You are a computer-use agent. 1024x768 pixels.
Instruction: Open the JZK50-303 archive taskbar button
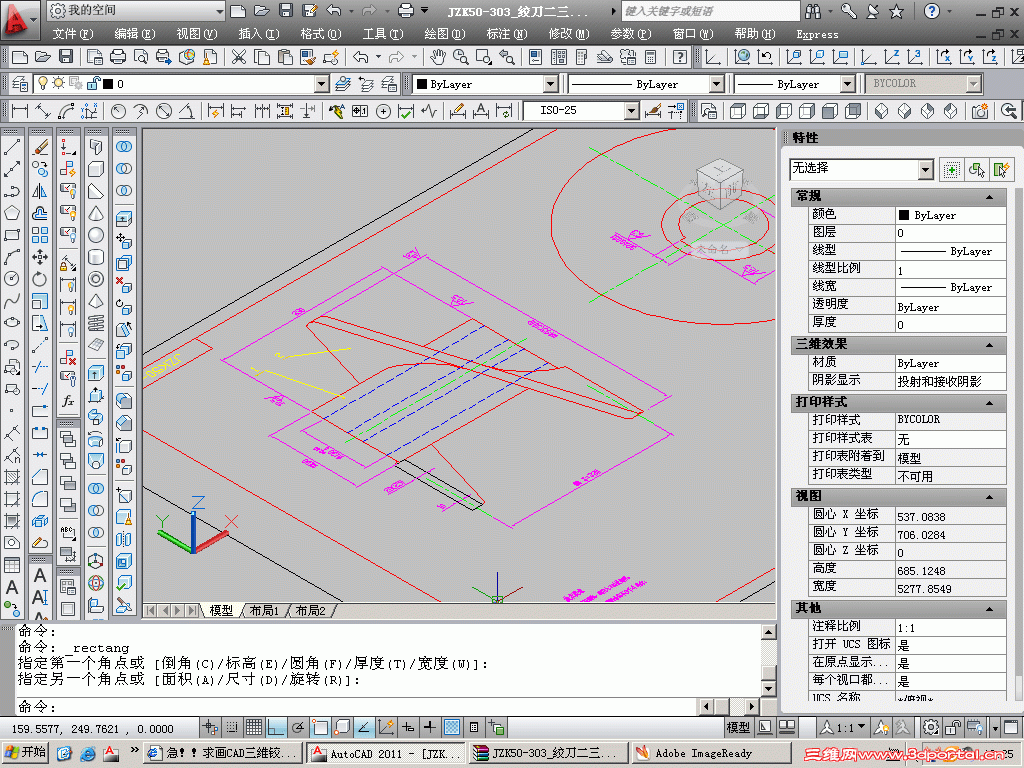coord(547,753)
